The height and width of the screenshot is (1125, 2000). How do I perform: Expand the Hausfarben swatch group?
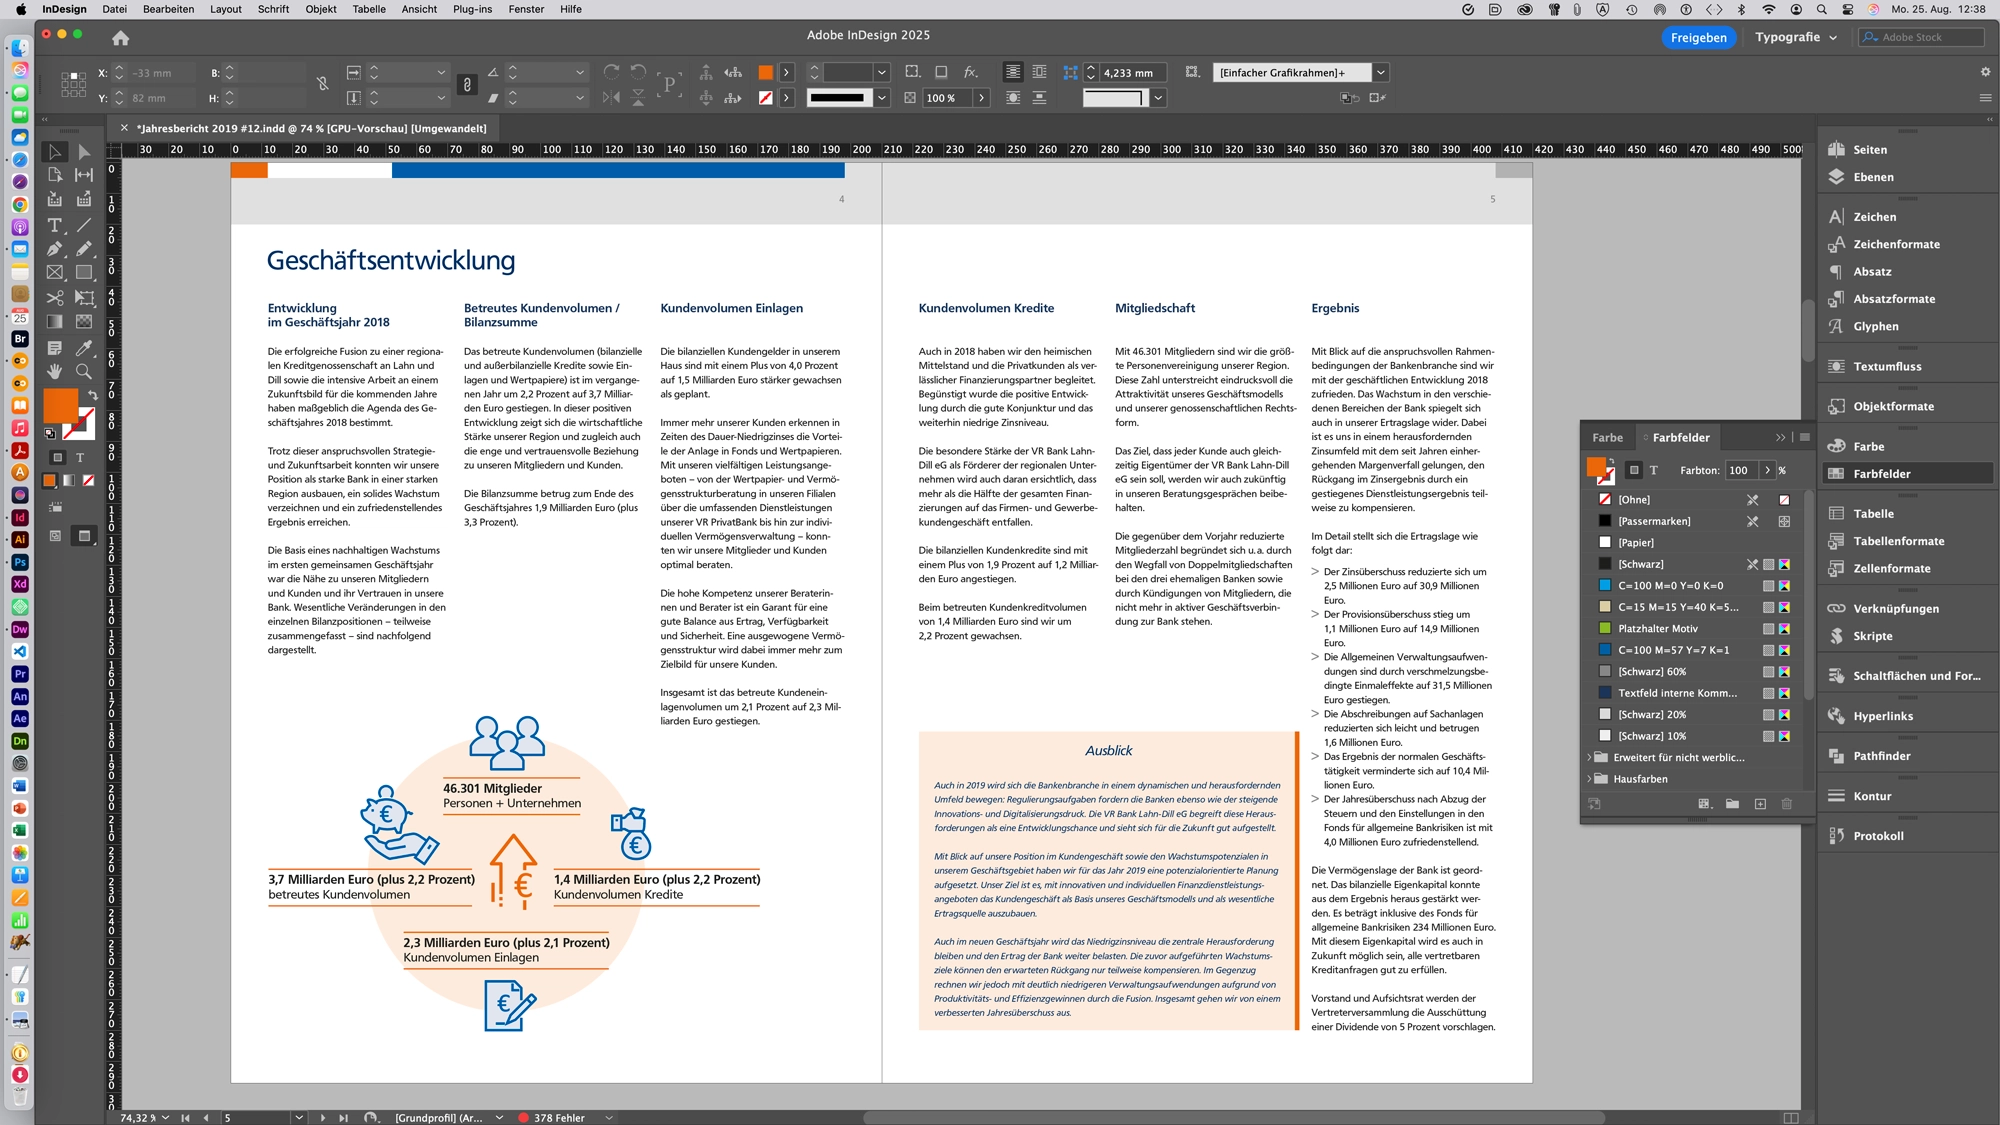point(1588,778)
